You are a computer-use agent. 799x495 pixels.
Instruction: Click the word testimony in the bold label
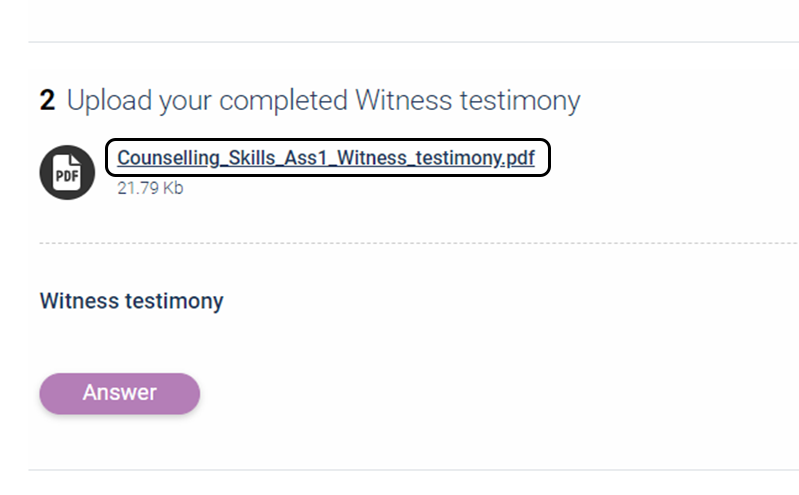point(174,301)
